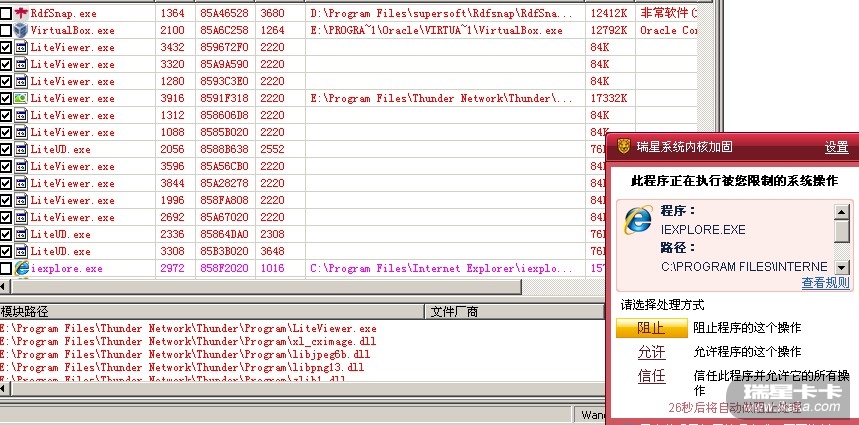Screen dimensions: 859x425
Task: Click icon of LiteViewer.exe PID 1312
Action: (21, 115)
